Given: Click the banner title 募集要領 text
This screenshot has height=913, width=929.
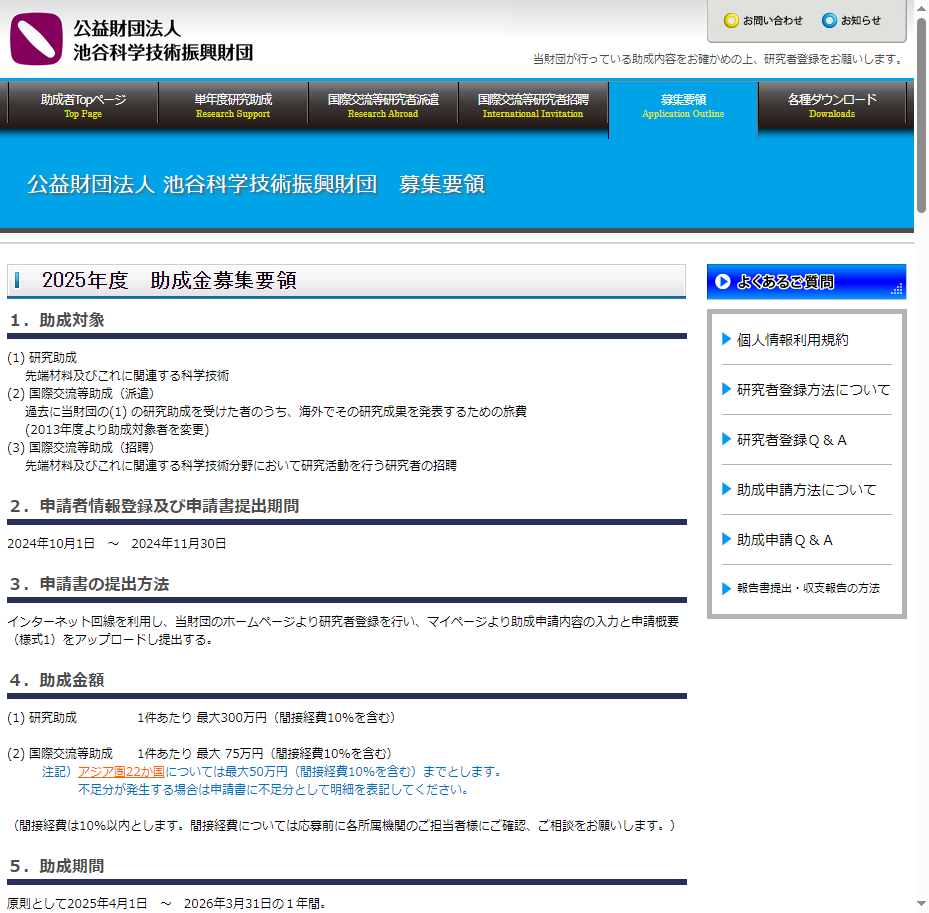Looking at the screenshot, I should 441,184.
